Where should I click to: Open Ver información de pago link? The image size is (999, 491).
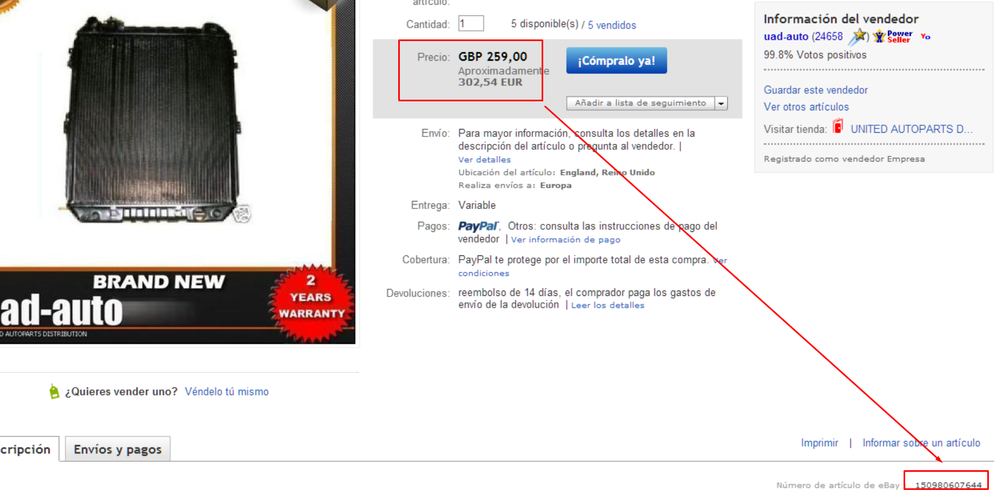[x=565, y=240]
